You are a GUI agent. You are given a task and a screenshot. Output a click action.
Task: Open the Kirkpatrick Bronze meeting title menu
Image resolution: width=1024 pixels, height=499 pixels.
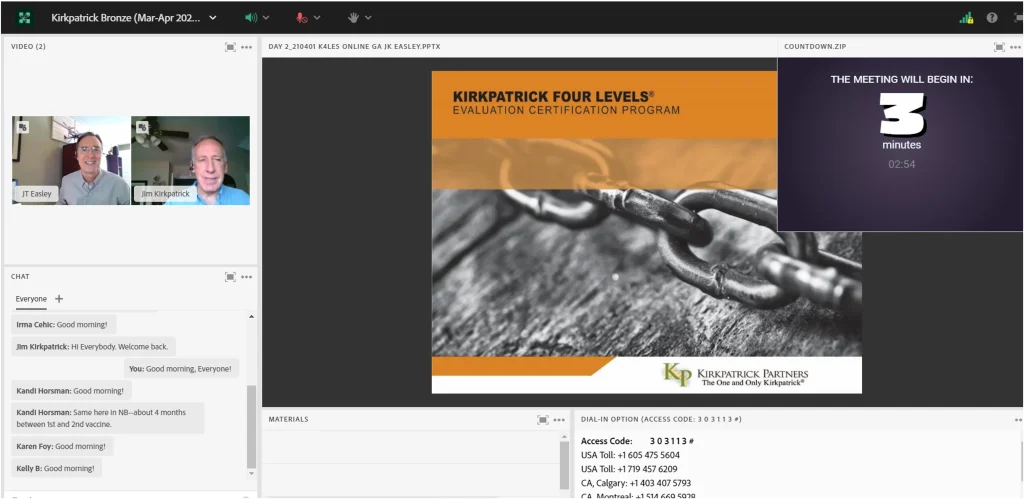pos(134,18)
